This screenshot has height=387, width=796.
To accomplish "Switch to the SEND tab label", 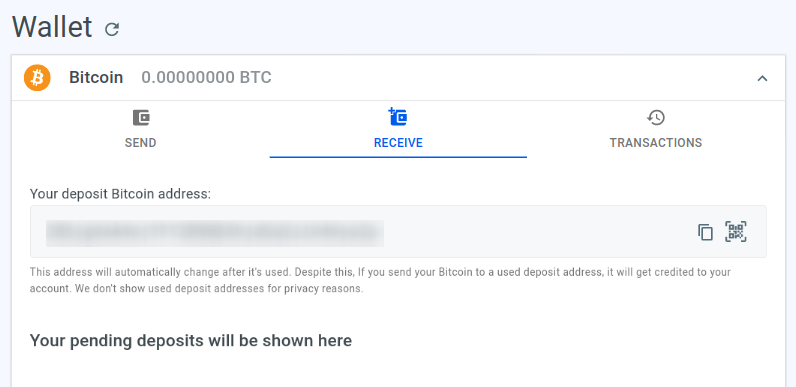I will point(141,143).
